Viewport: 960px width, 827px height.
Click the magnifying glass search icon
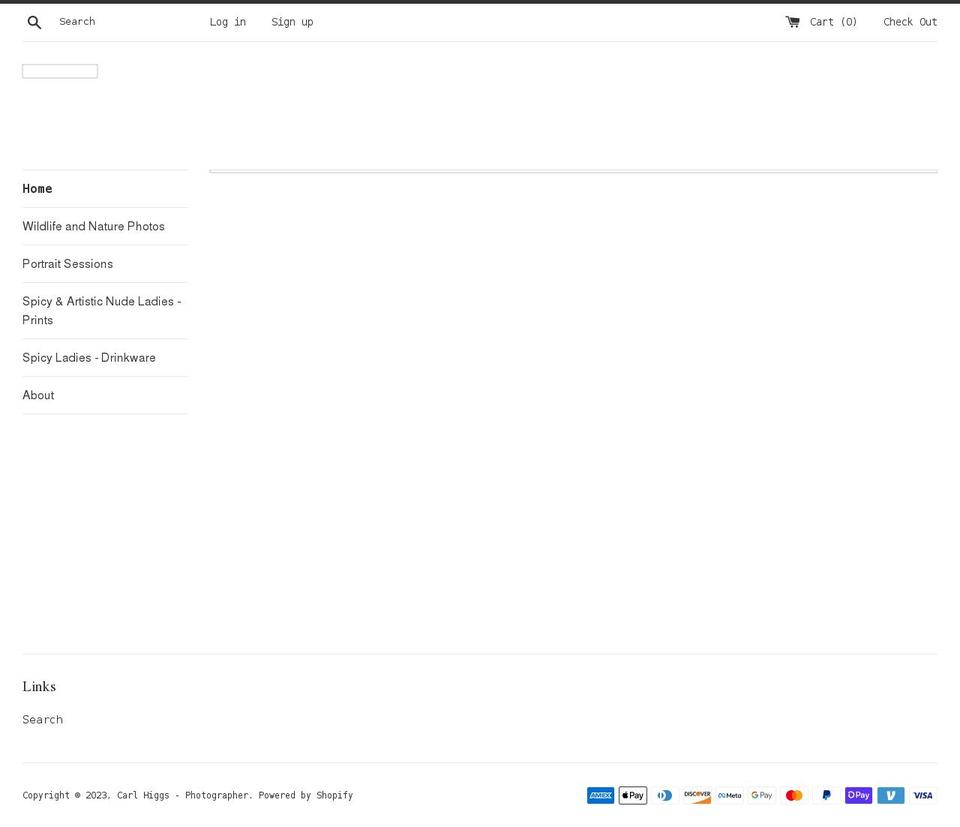point(34,23)
